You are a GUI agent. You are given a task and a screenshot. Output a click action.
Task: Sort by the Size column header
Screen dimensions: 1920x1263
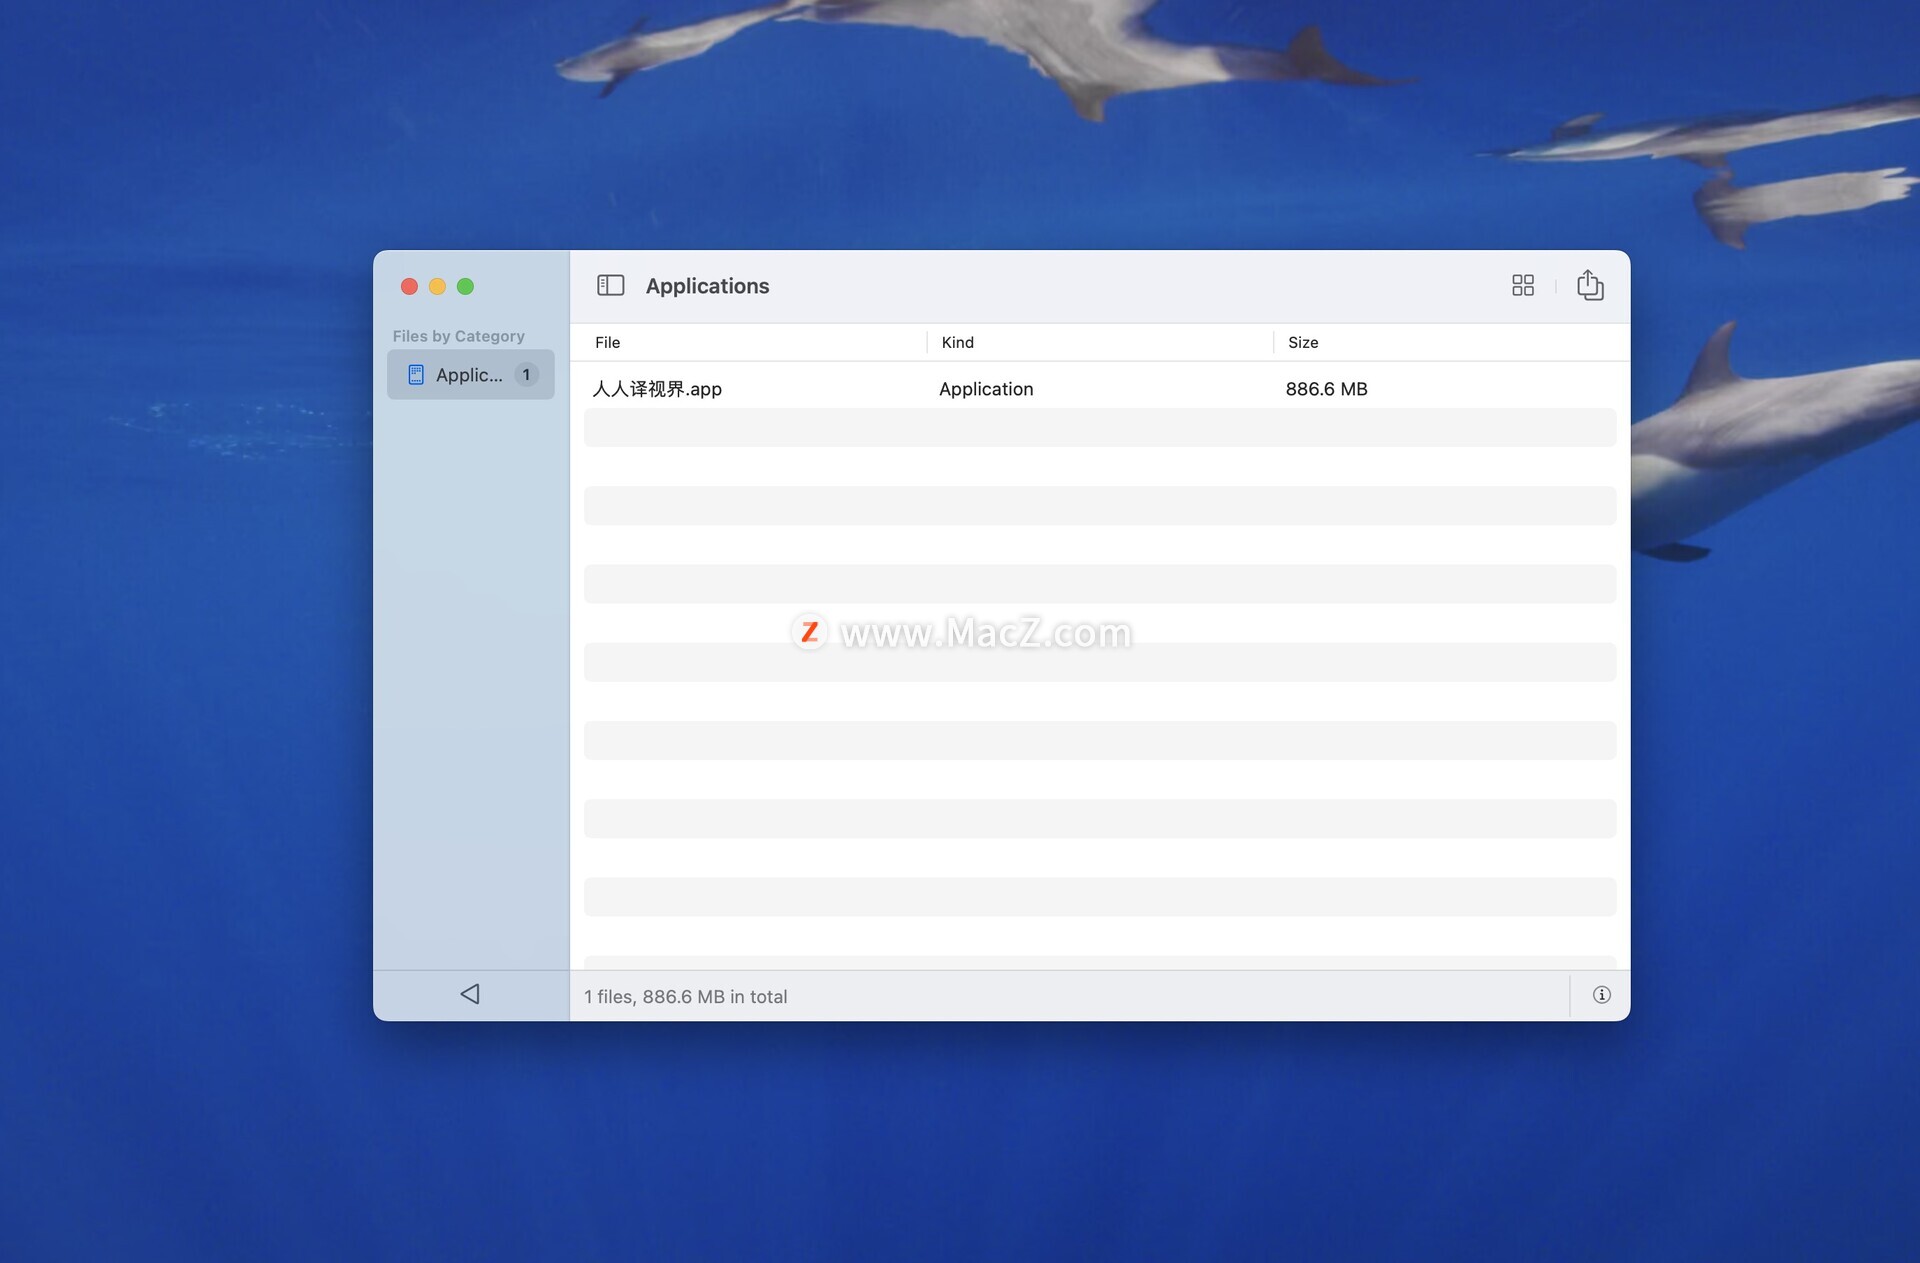pos(1303,342)
